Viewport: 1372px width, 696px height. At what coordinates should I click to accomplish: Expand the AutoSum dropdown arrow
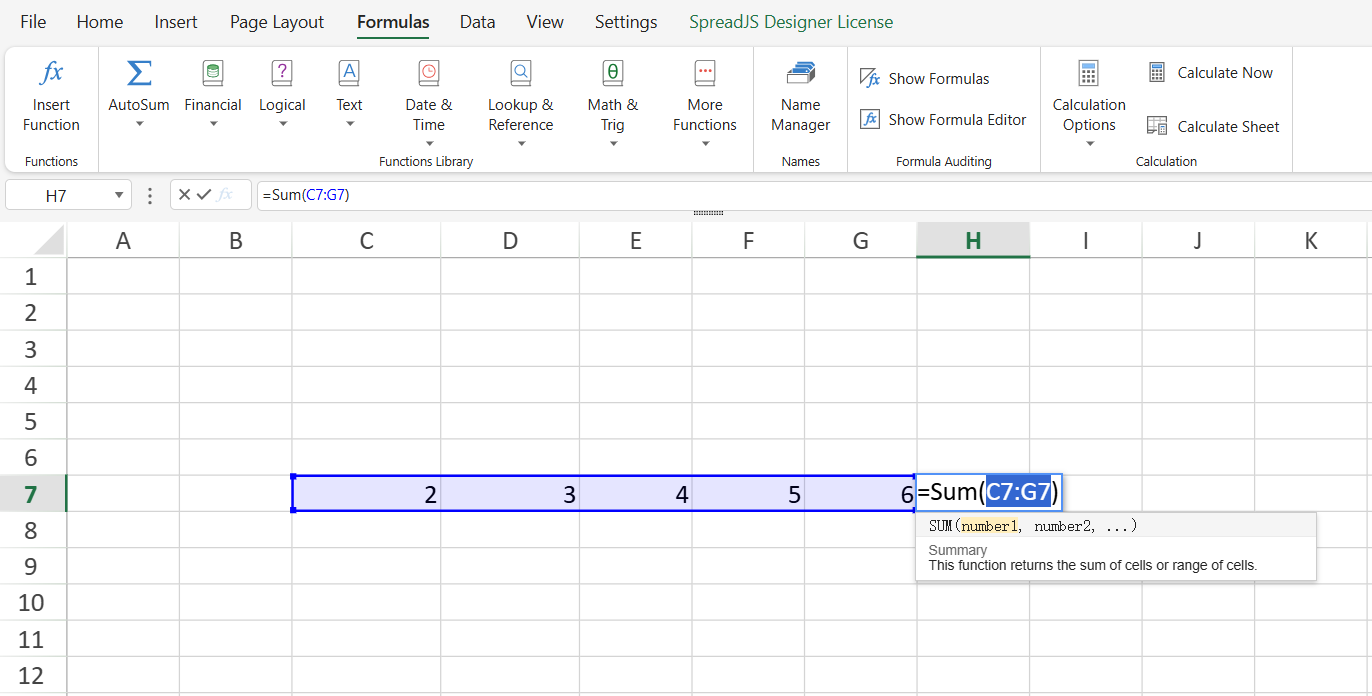tap(139, 125)
